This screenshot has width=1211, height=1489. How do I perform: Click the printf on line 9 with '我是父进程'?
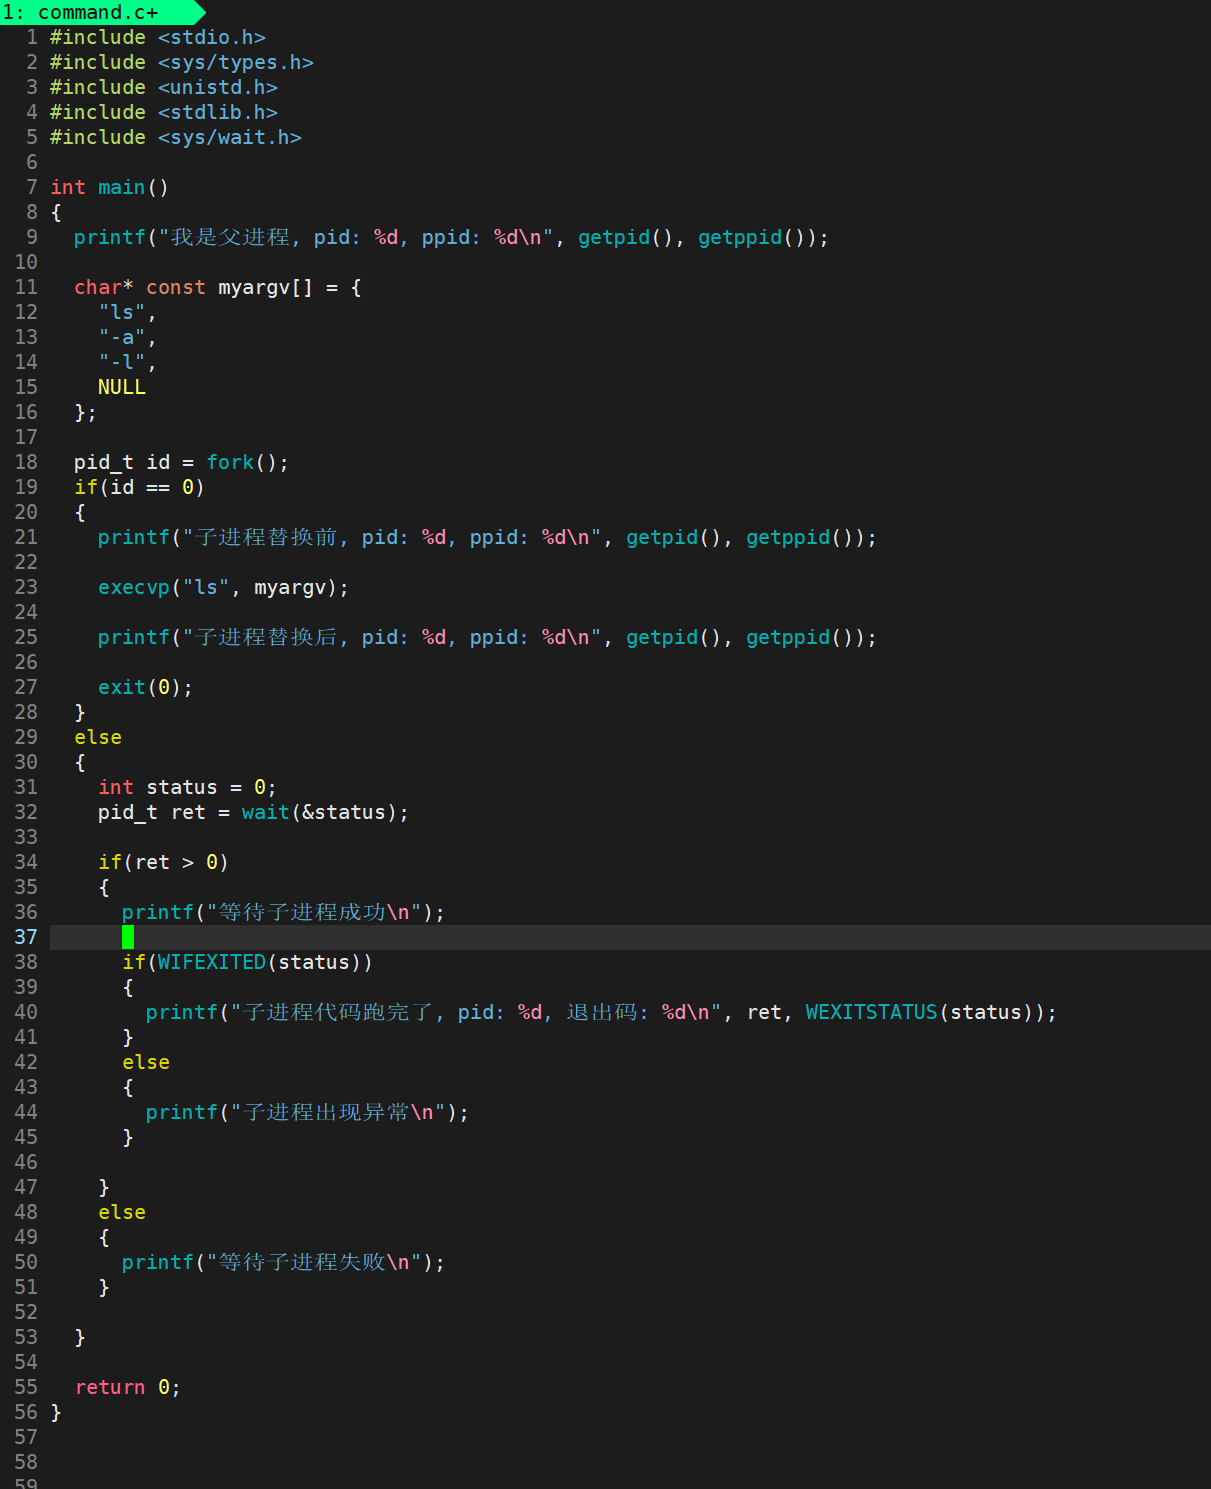click(451, 237)
